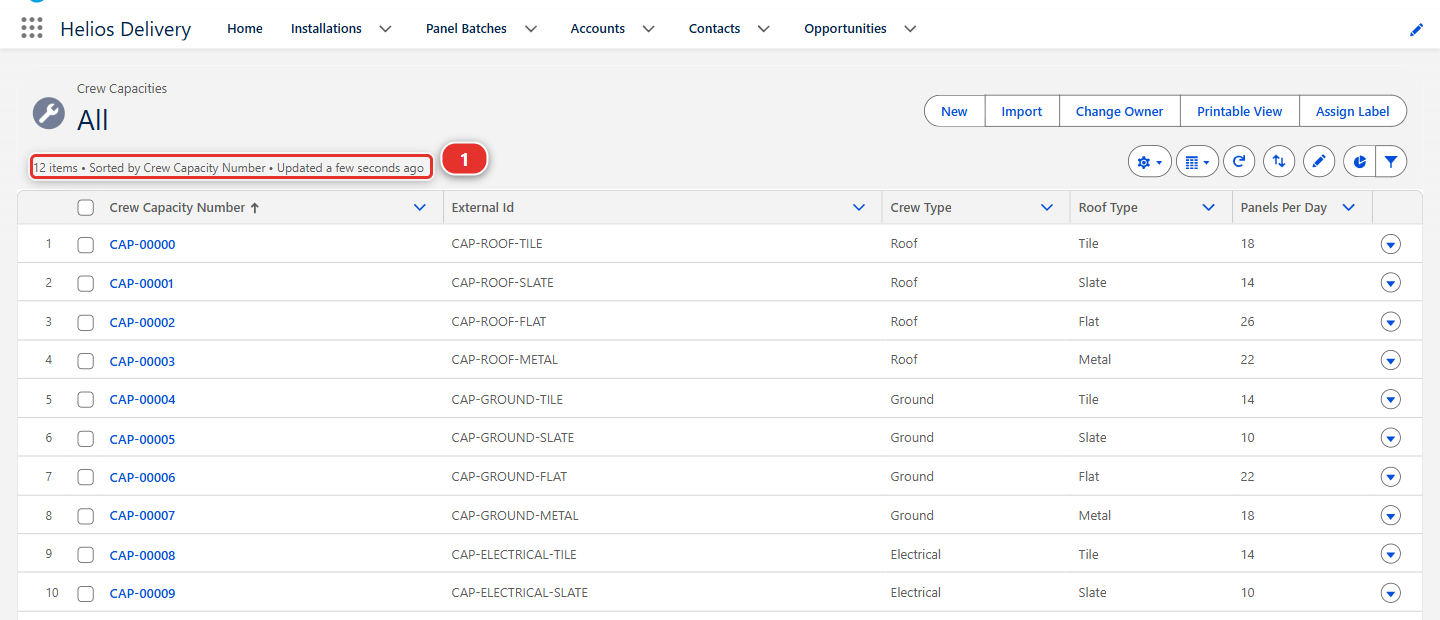The height and width of the screenshot is (620, 1440).
Task: Open External Id column menu
Action: pyautogui.click(x=858, y=208)
